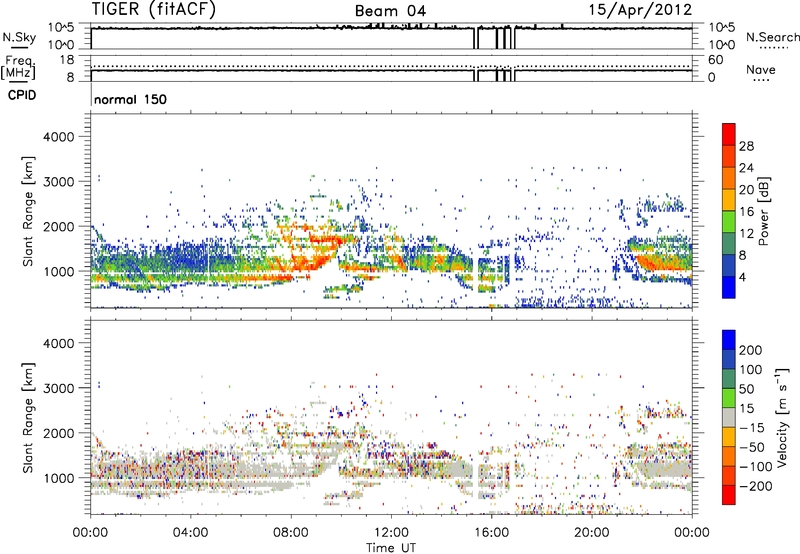Screen dimensions: 800x554
Task: Click the '20:00' time axis tick label
Action: click(x=591, y=533)
